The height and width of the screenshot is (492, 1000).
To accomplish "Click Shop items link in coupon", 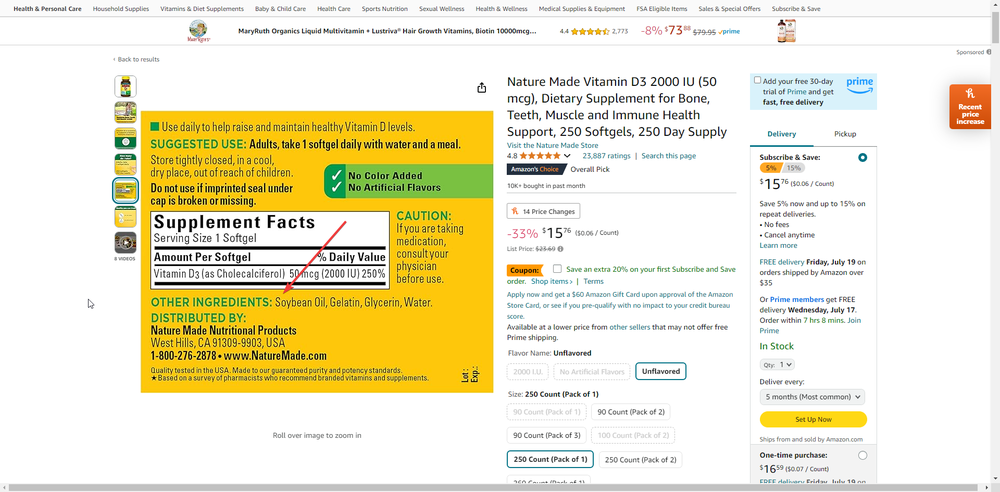I will coord(552,281).
